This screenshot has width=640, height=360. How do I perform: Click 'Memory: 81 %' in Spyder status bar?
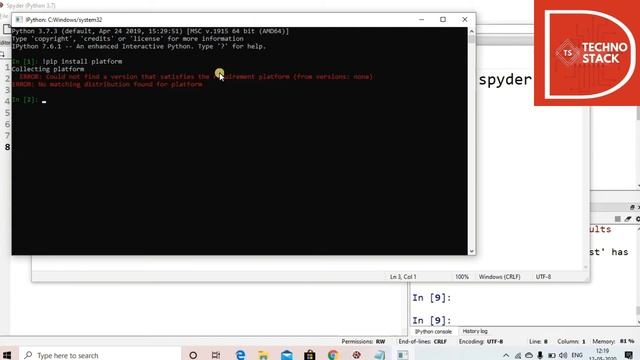tap(613, 341)
